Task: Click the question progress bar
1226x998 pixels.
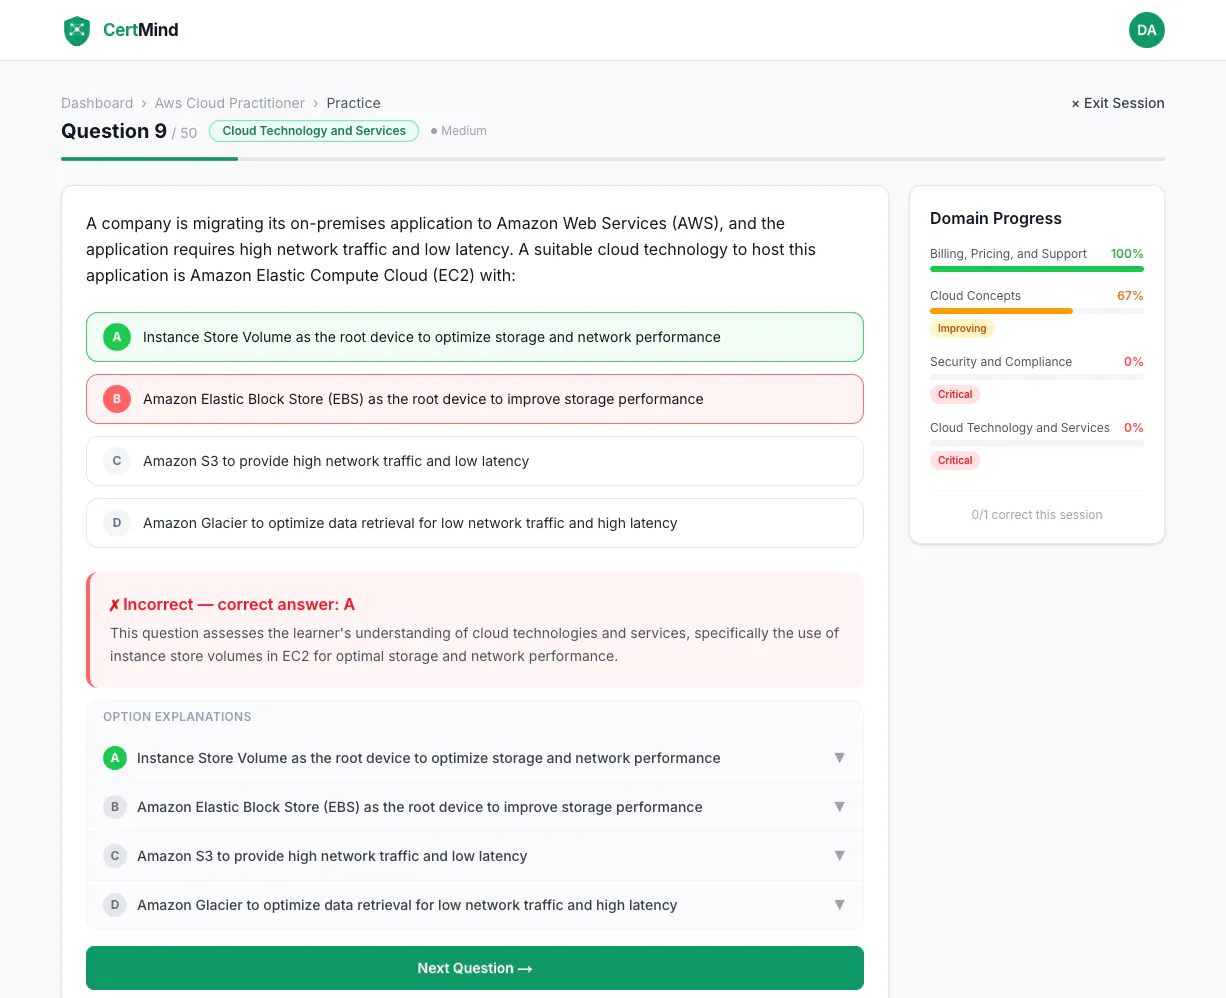Action: pos(613,159)
